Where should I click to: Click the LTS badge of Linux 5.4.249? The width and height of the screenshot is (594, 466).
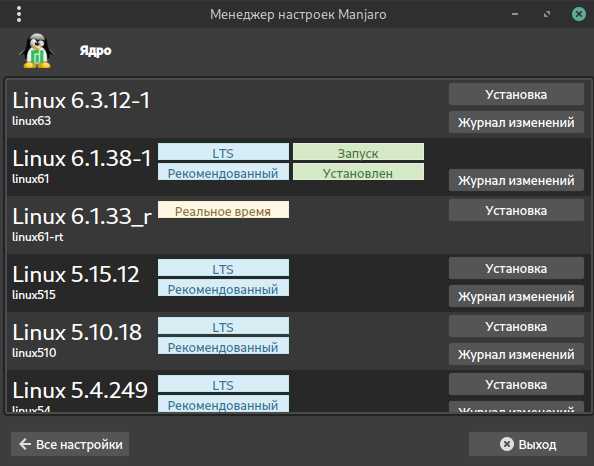coord(223,384)
